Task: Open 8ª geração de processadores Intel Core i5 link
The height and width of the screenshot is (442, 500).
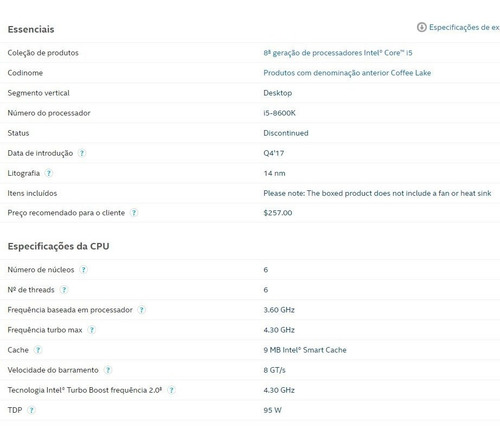Action: click(338, 53)
